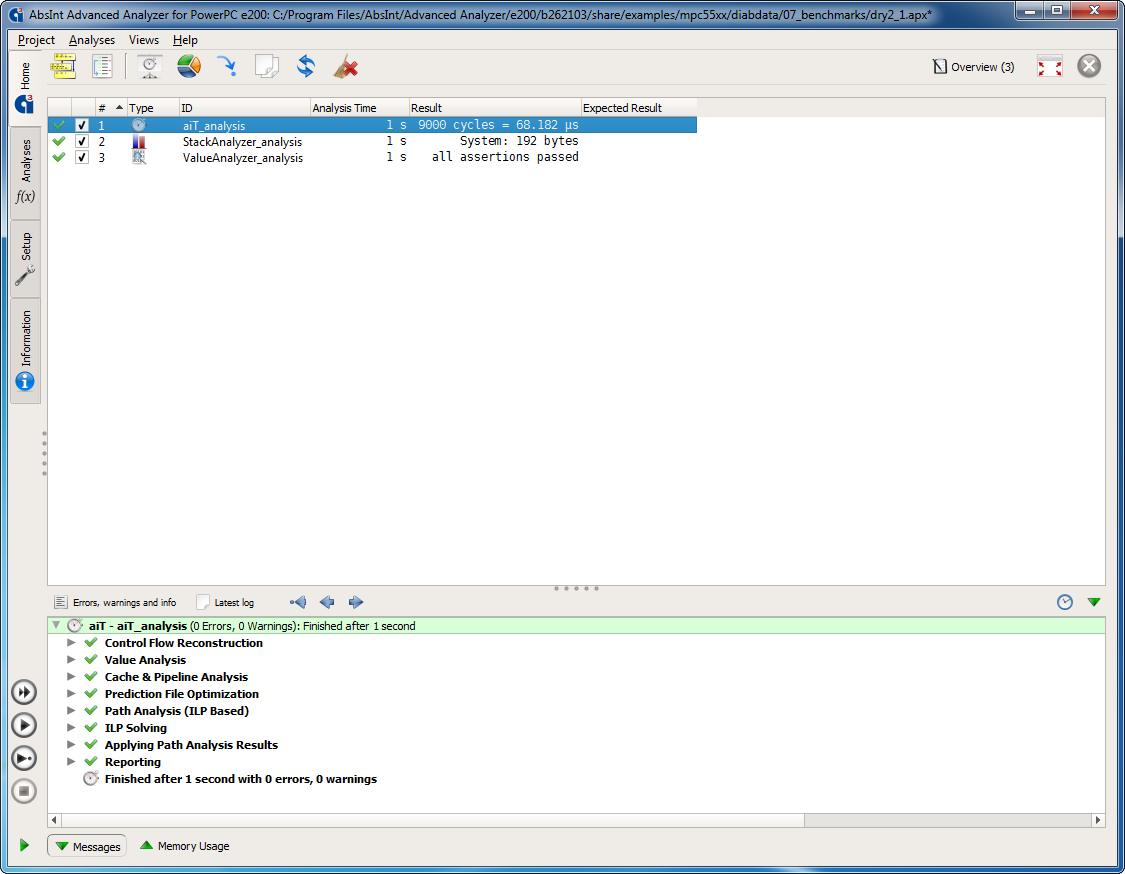Click the round play analysis button
Screen dimensions: 1125x874
24,725
